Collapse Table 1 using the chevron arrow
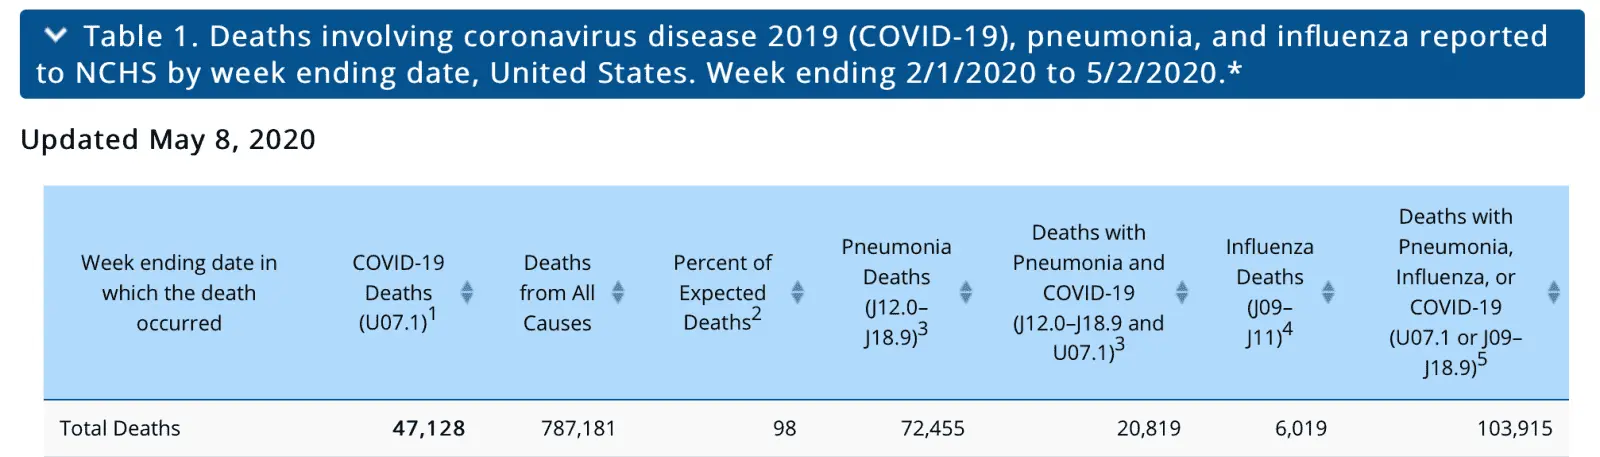The image size is (1600, 457). coord(56,35)
